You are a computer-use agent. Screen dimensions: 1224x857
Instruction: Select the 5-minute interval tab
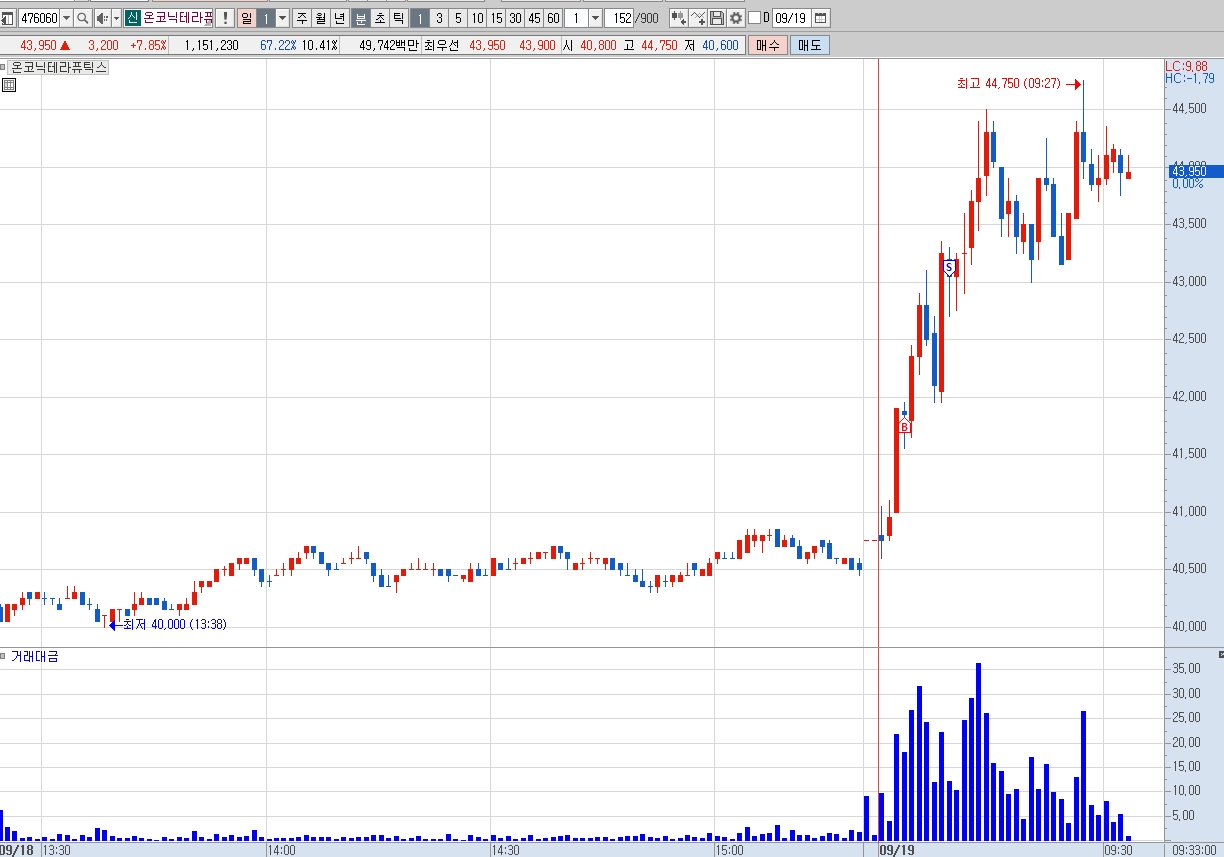click(458, 18)
